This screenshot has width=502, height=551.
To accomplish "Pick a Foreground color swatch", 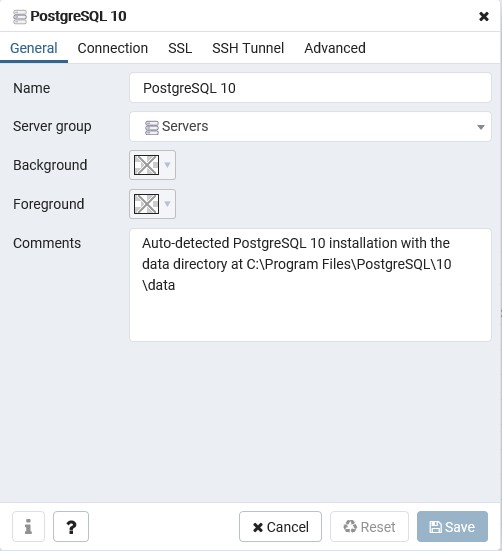I will [146, 204].
